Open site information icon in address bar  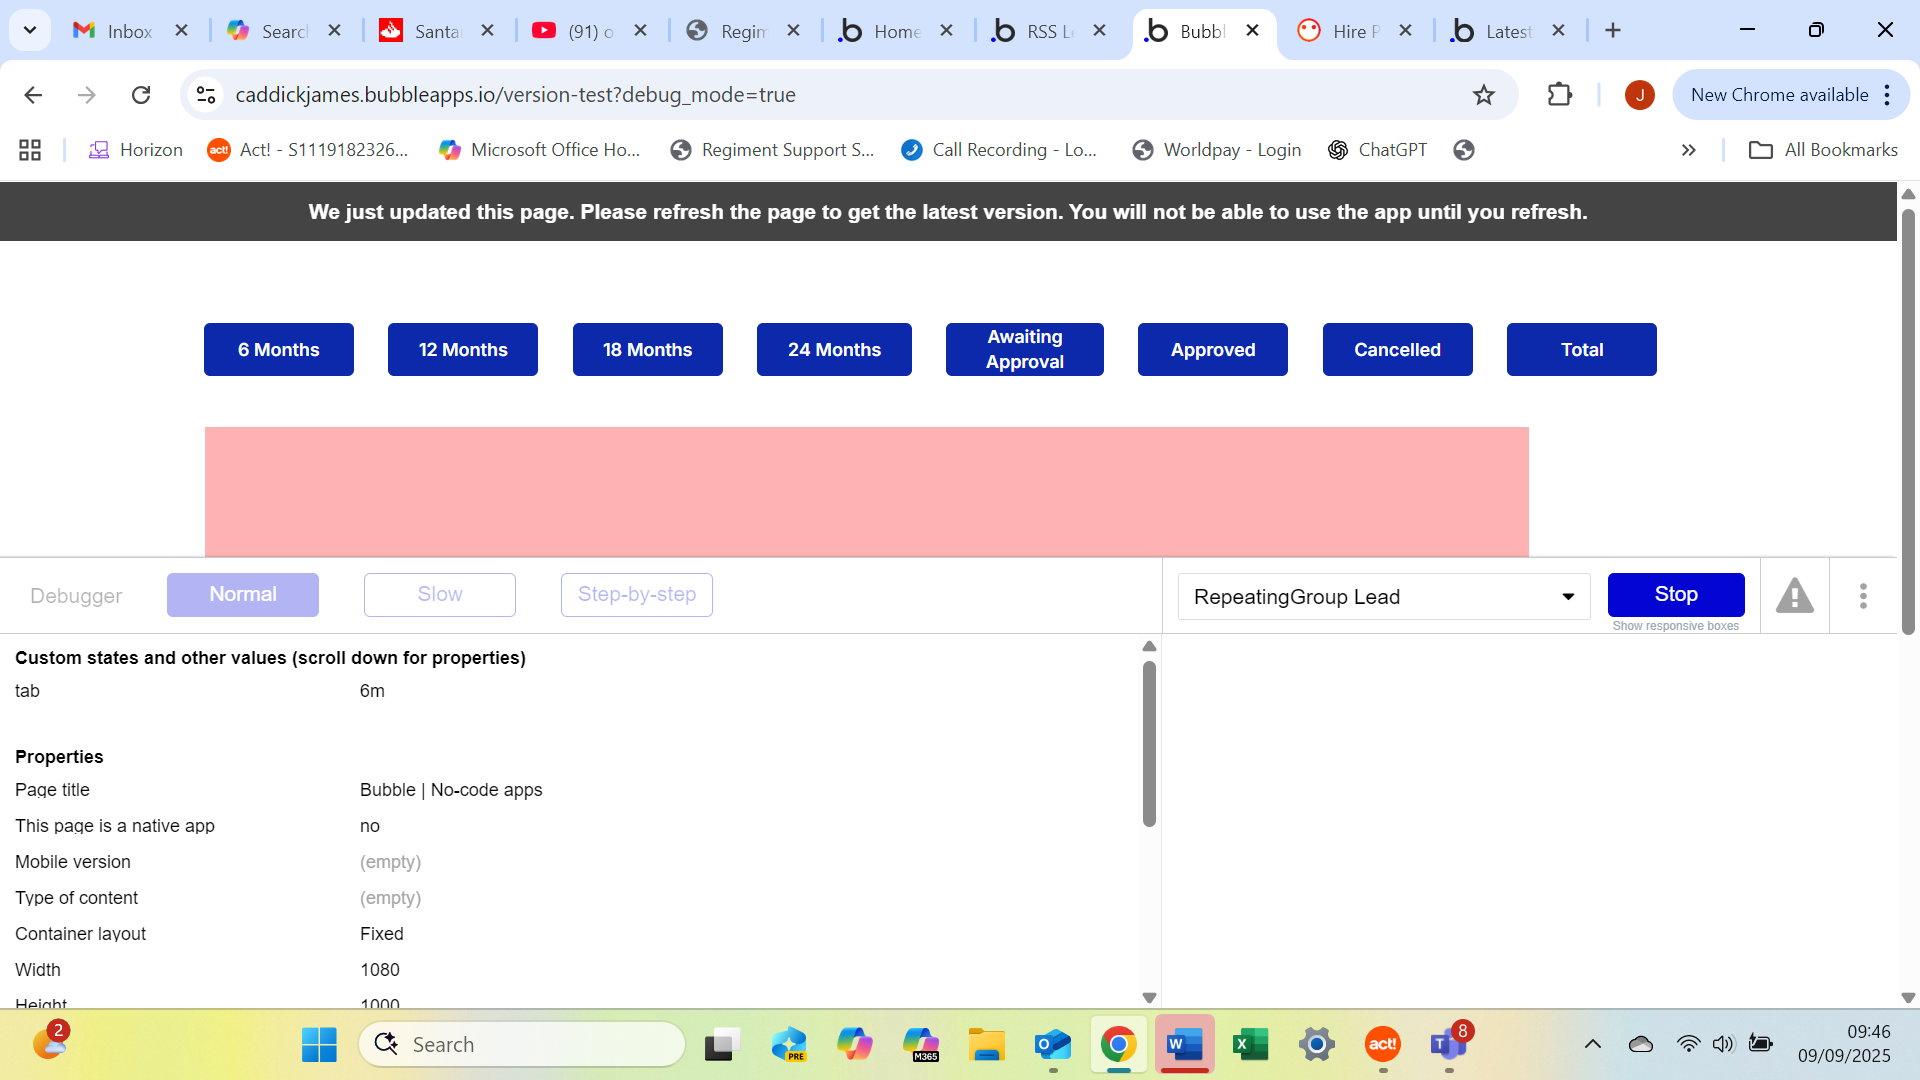206,95
